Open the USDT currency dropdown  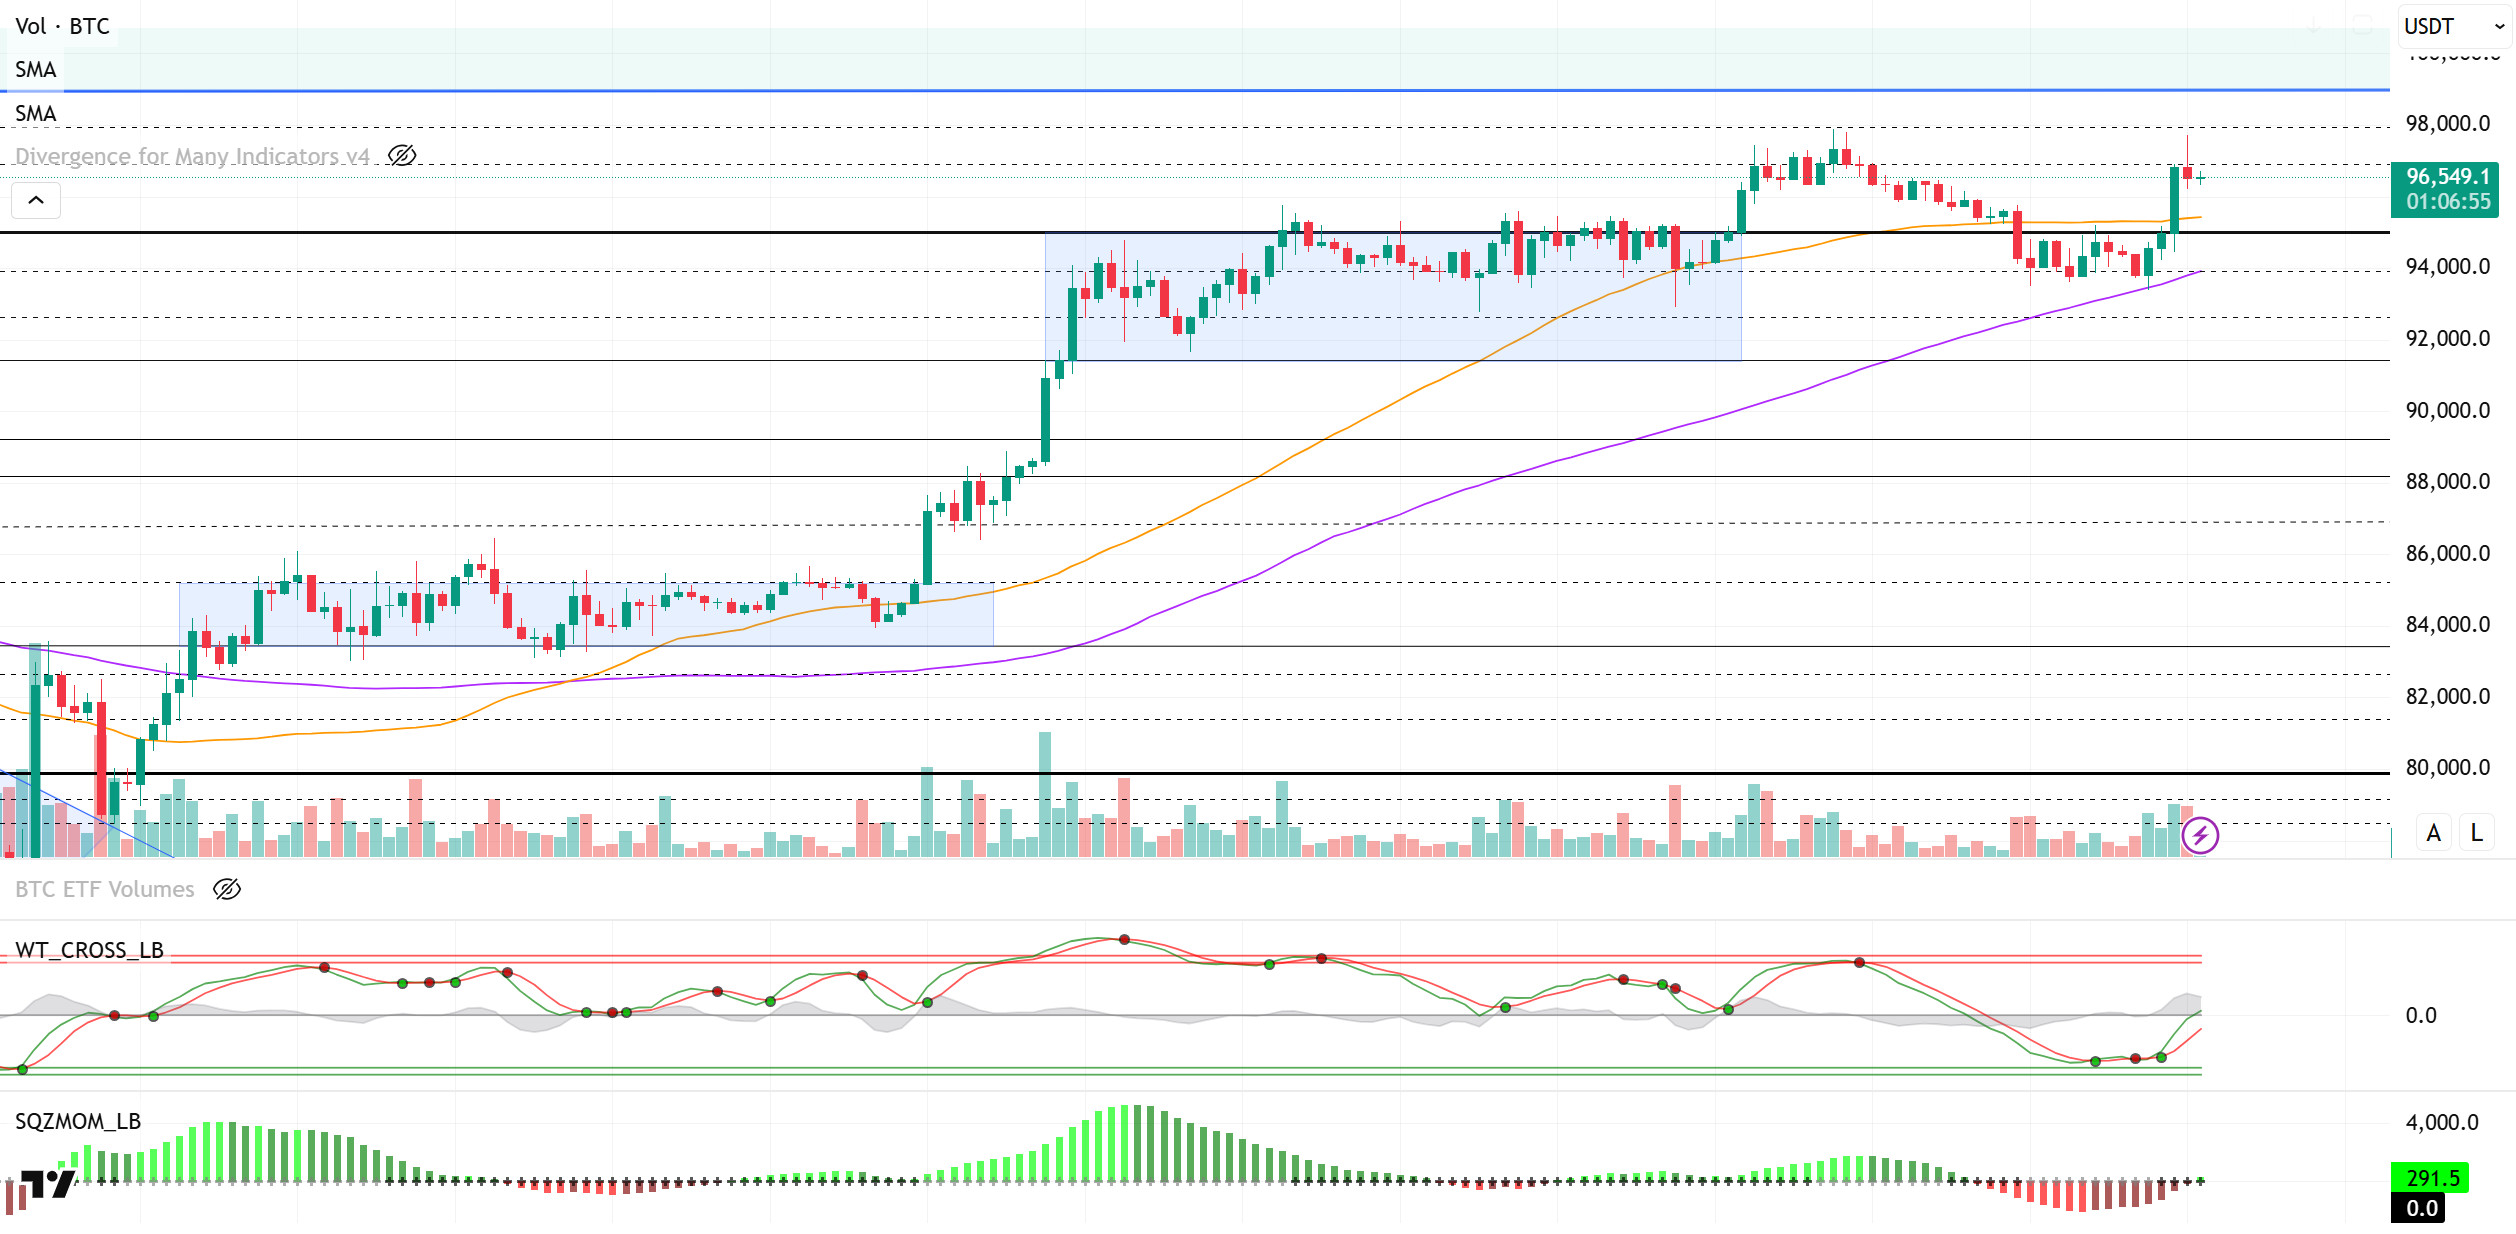pyautogui.click(x=2455, y=26)
